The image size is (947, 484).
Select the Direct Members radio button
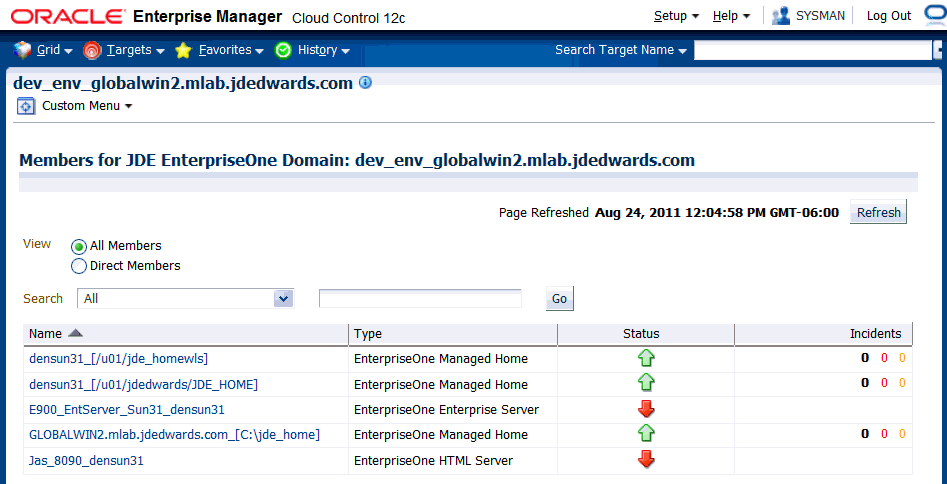click(x=79, y=266)
